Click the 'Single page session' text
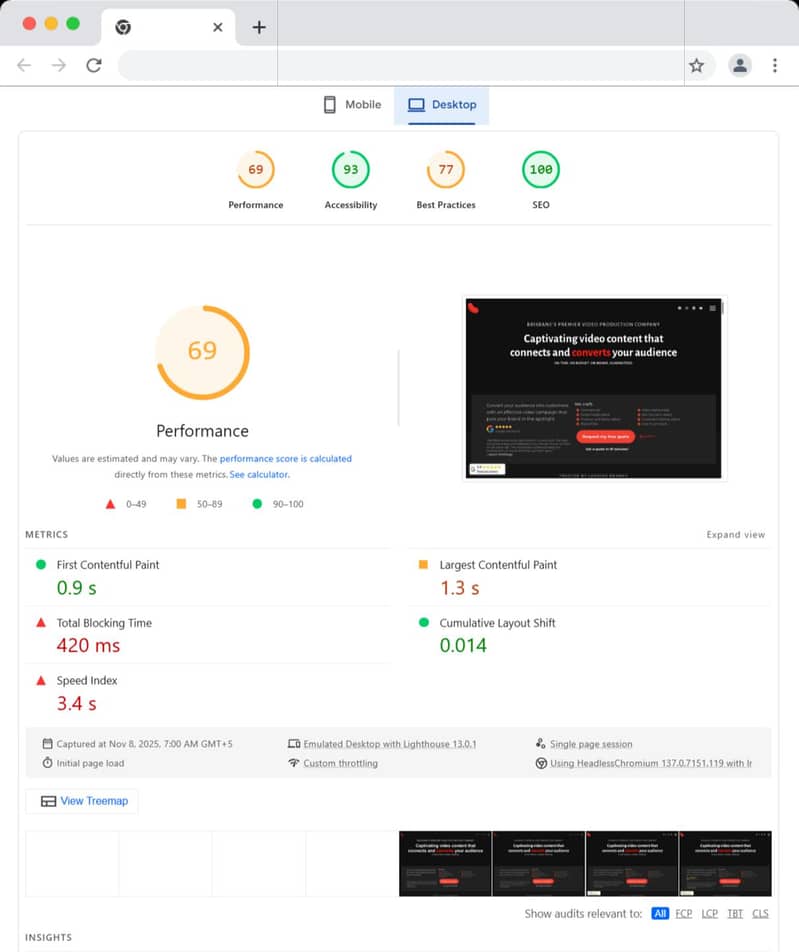 591,744
